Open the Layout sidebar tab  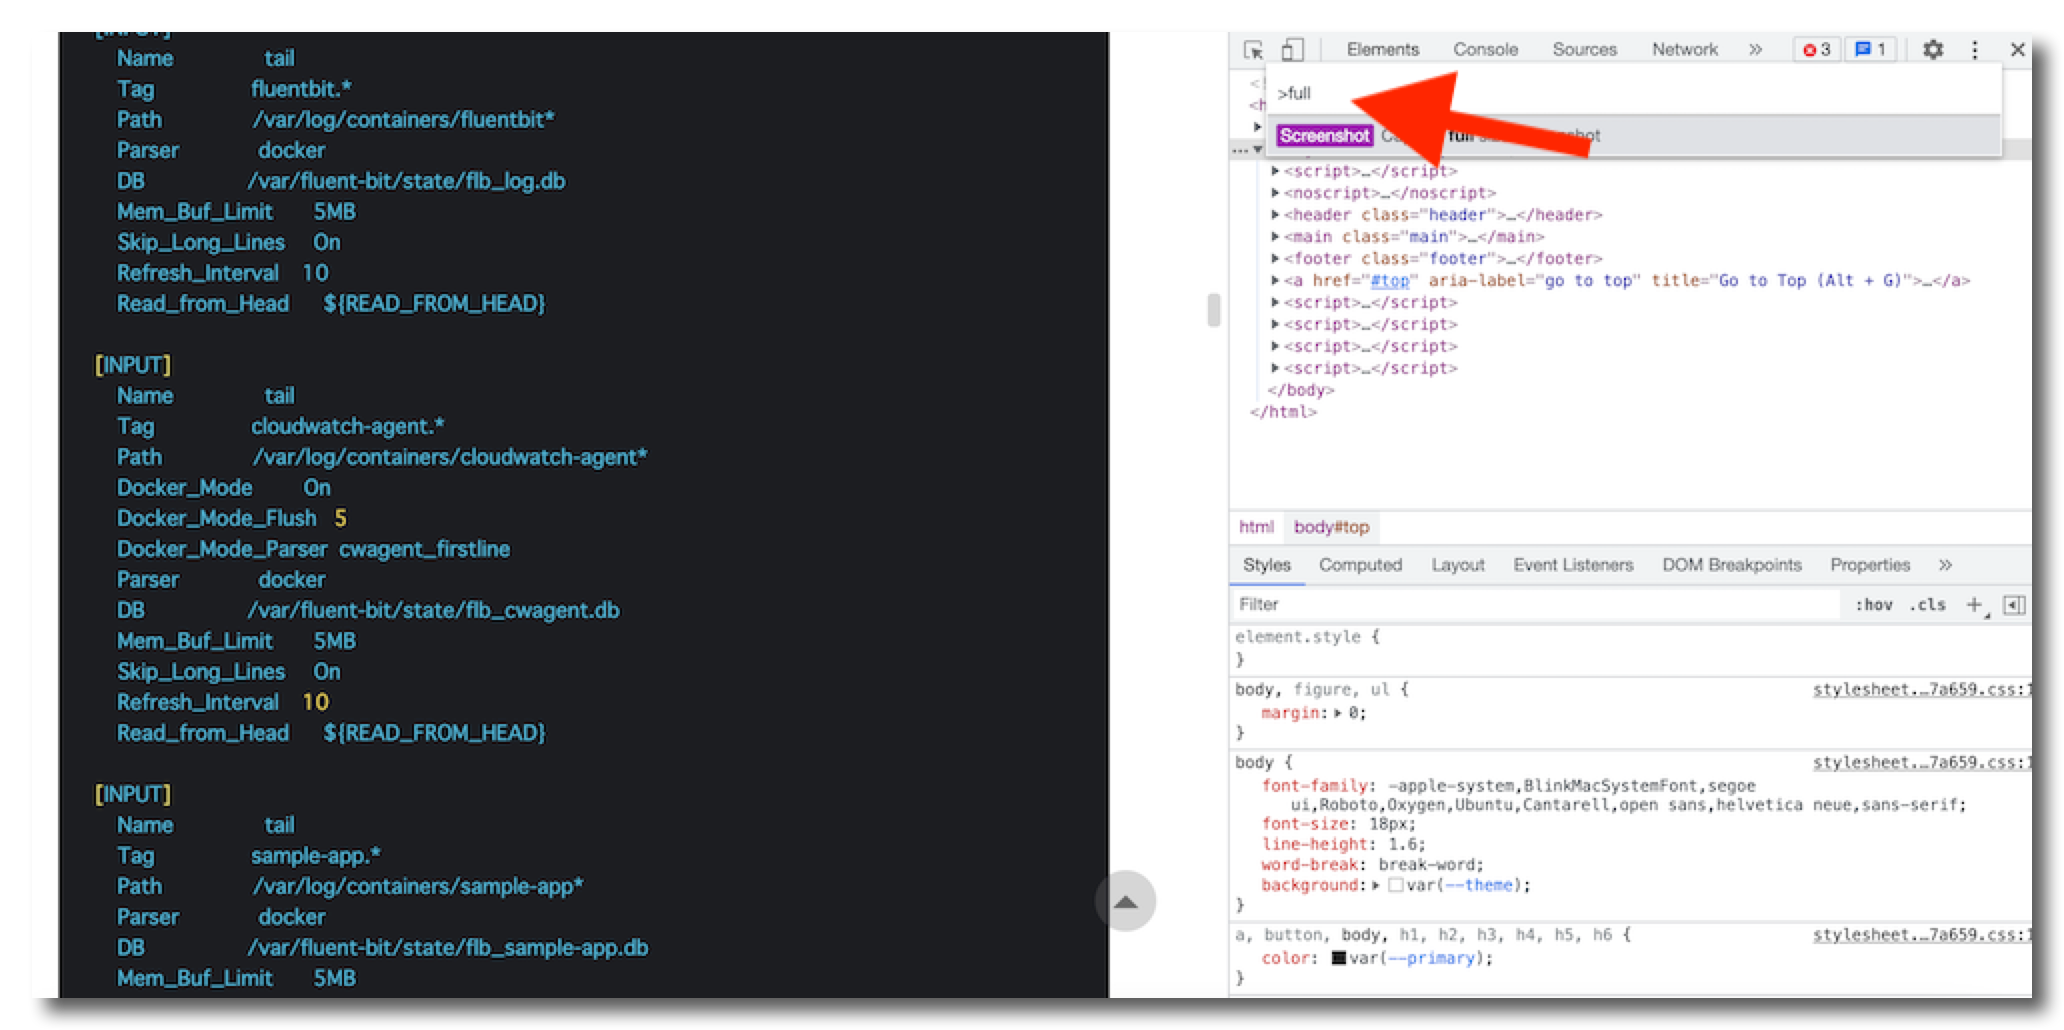pos(1457,565)
